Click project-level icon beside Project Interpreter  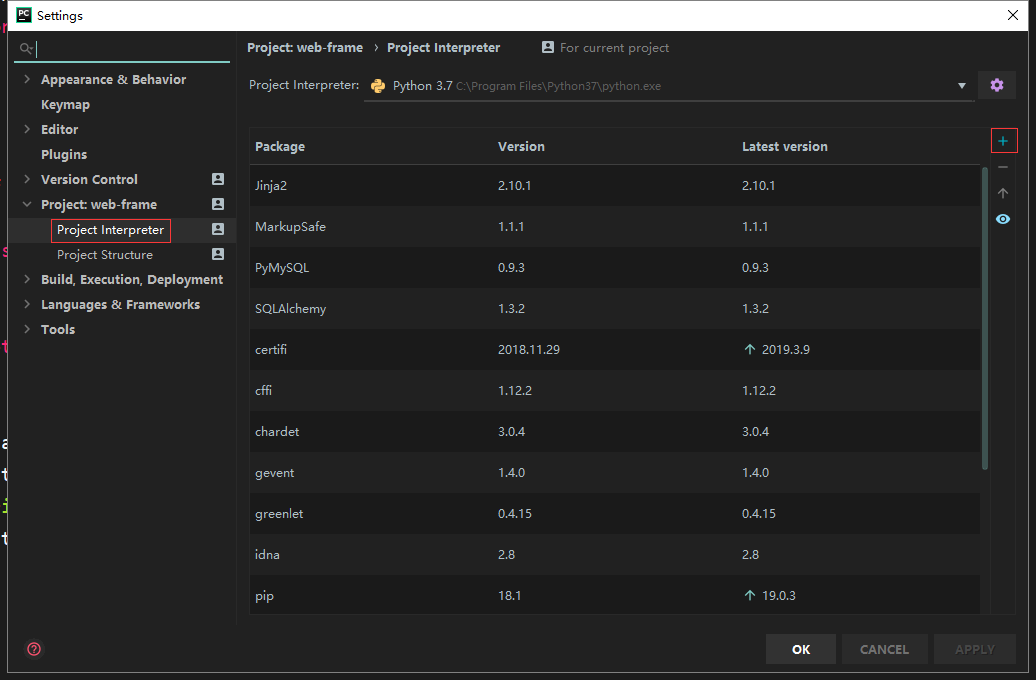pos(218,229)
